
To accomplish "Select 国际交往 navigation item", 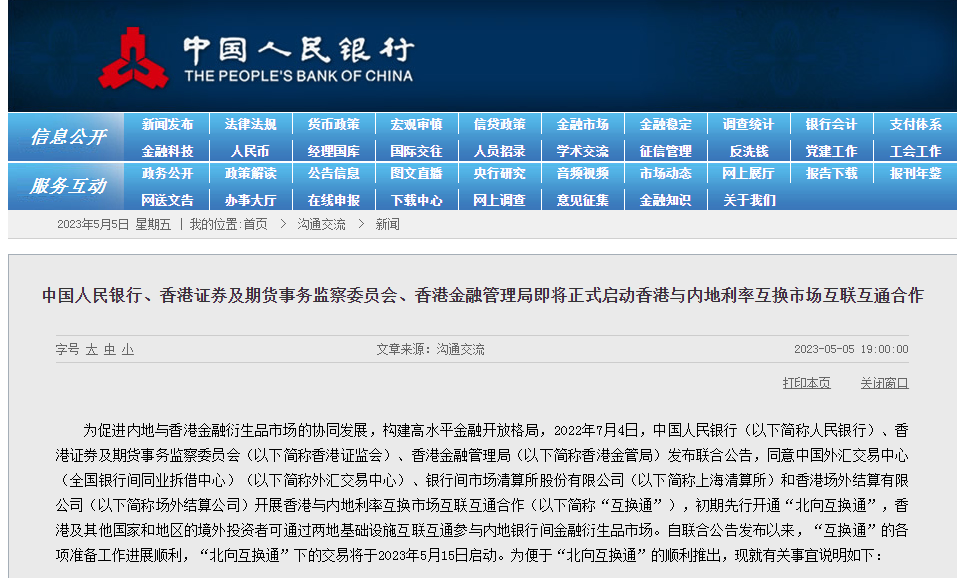I will [416, 151].
